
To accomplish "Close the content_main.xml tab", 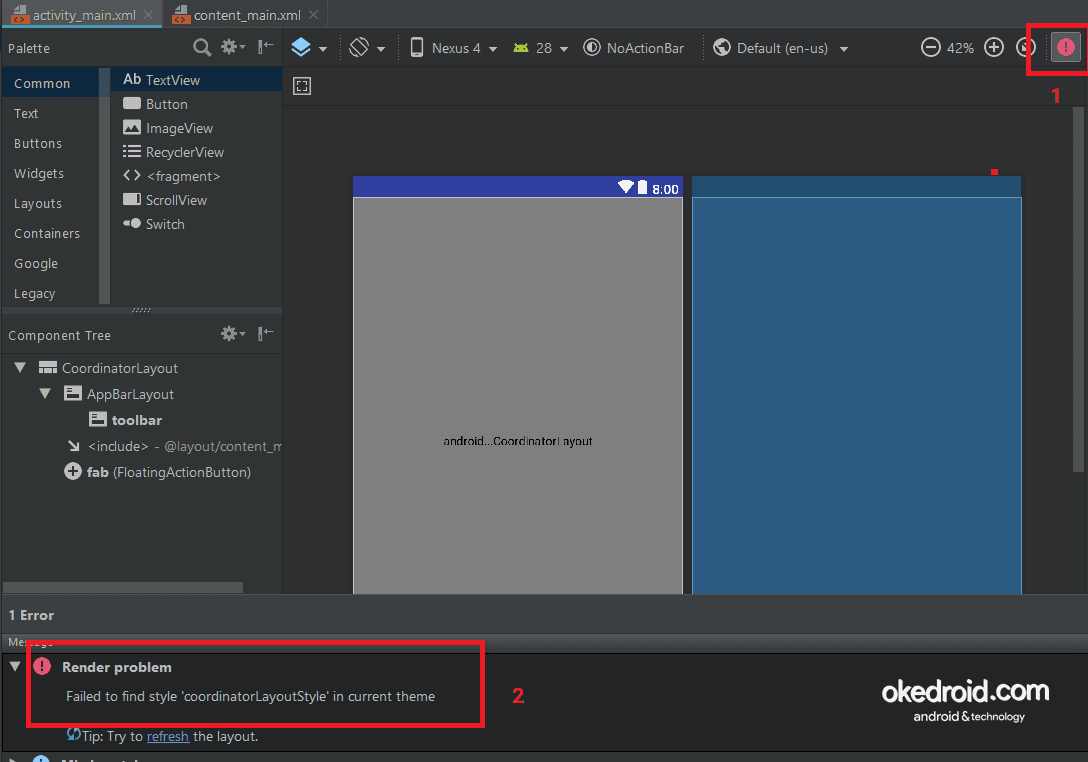I will coord(314,15).
